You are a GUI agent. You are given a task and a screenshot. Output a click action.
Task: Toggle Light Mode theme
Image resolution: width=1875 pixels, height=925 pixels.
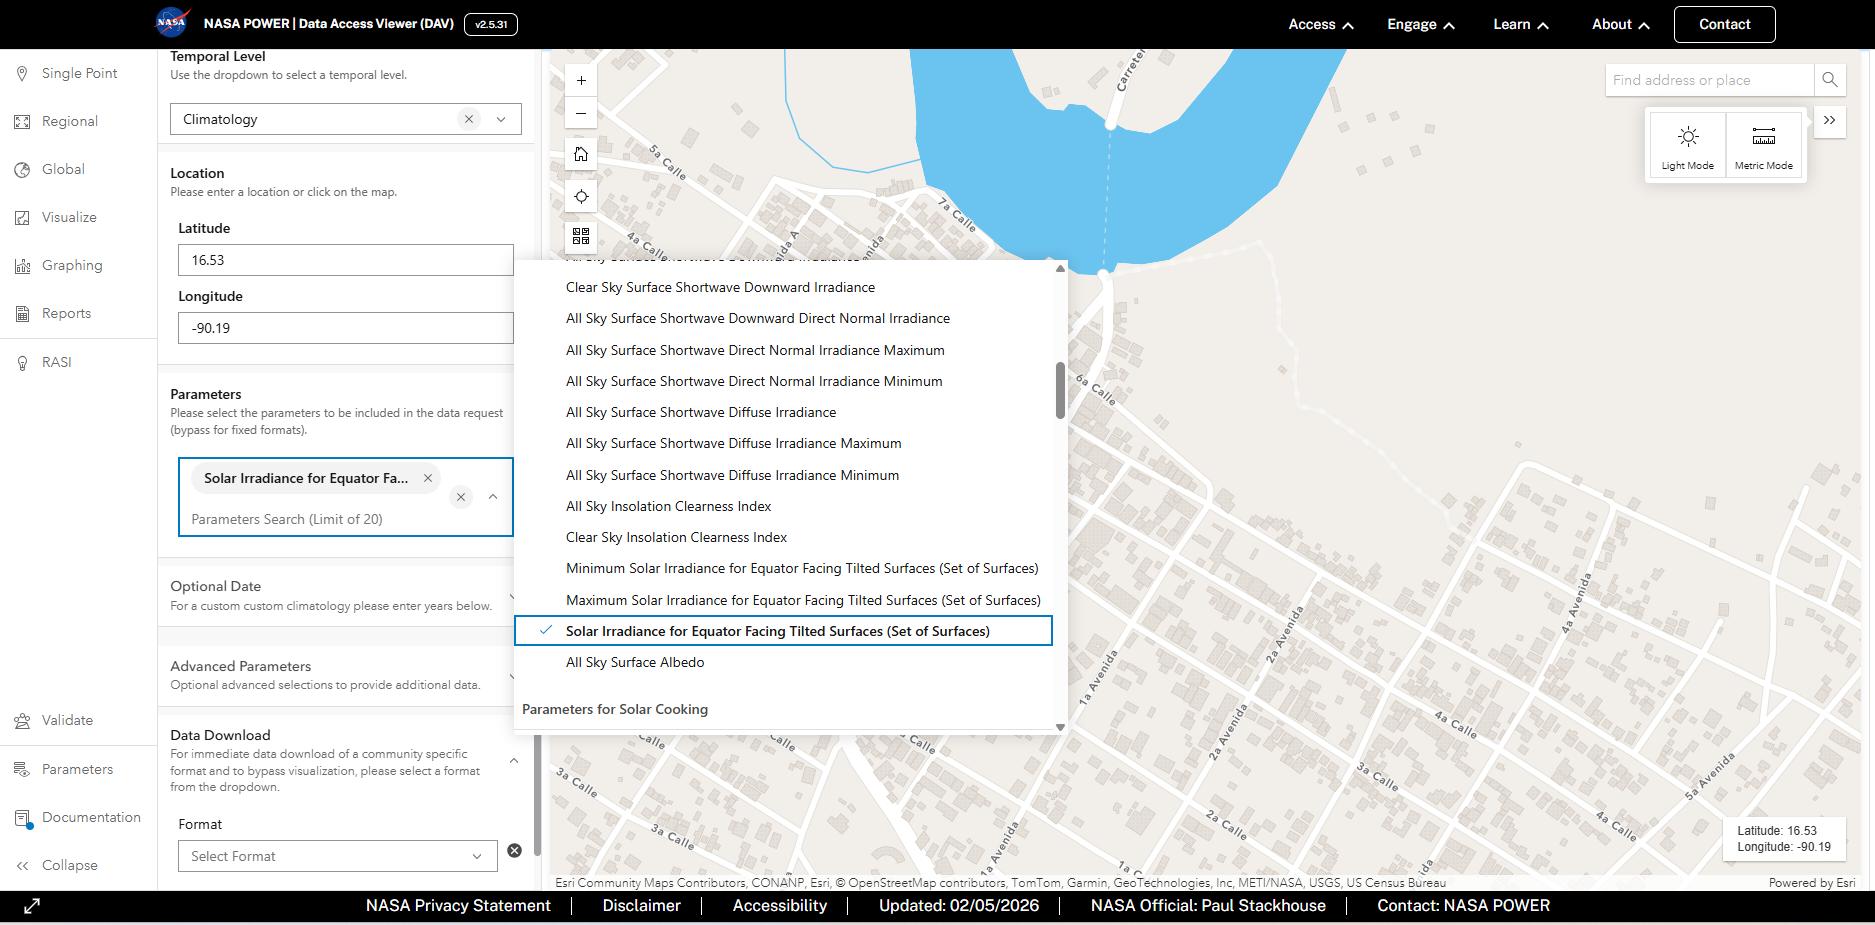tap(1687, 146)
